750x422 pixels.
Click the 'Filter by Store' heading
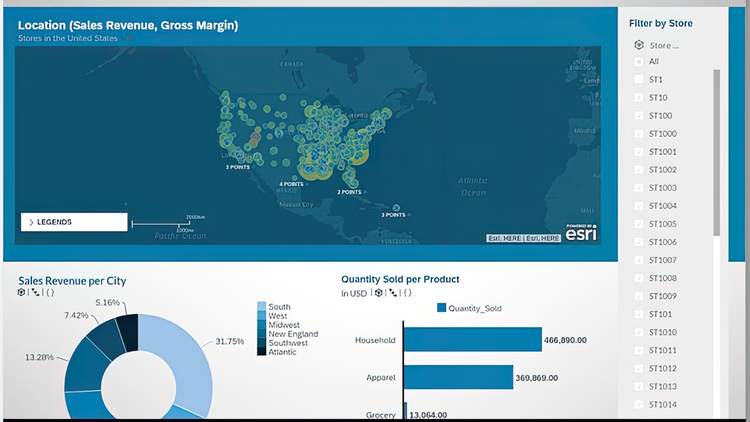pos(661,23)
